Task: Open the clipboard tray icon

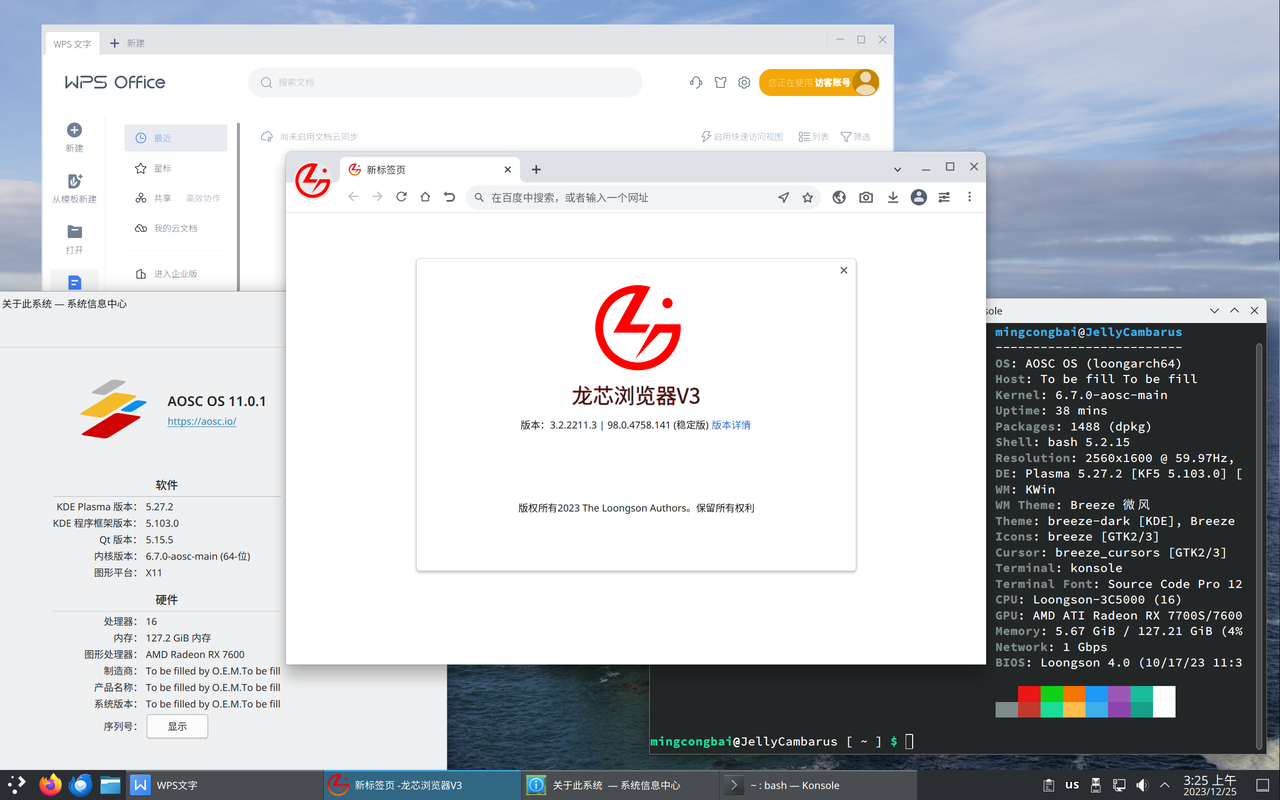Action: click(1049, 785)
